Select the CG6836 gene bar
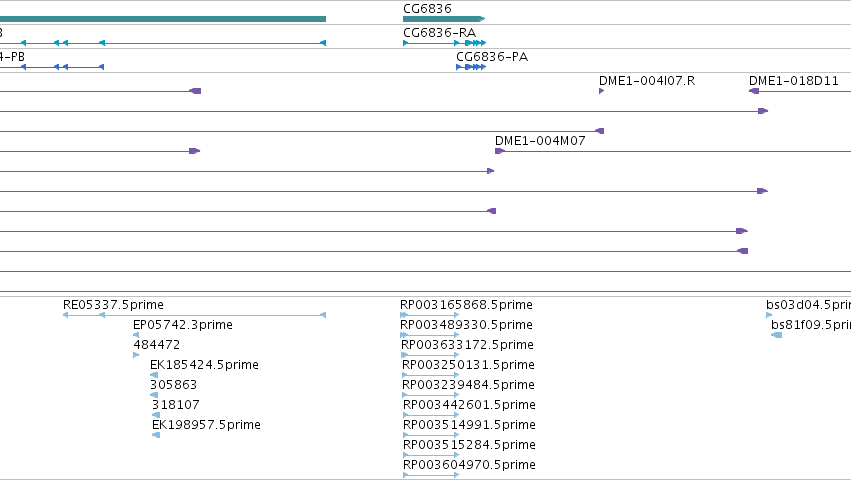 click(444, 19)
